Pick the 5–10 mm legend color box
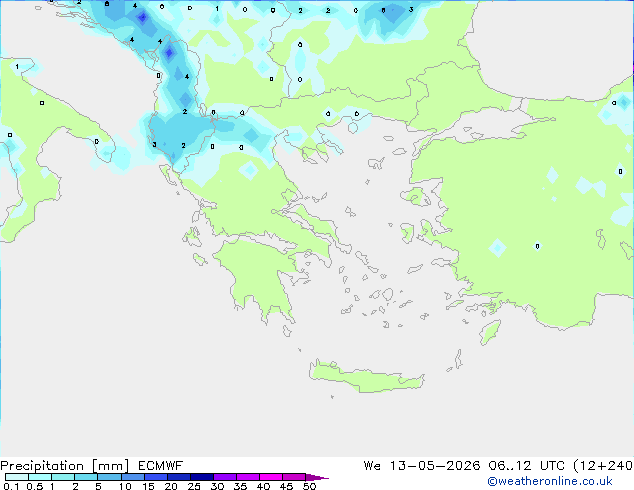 tap(109, 477)
